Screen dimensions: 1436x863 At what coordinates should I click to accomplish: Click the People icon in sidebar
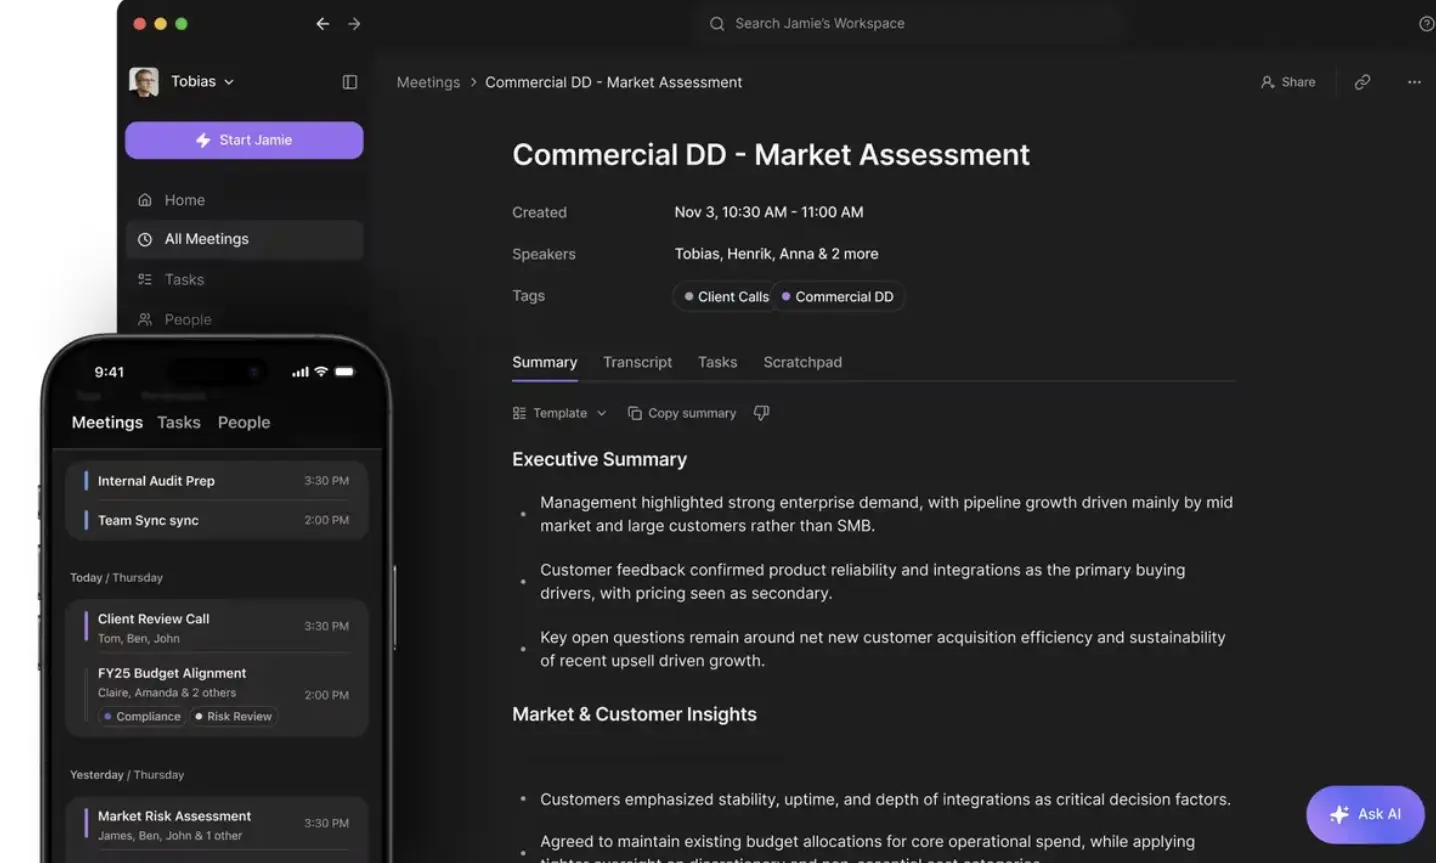[x=145, y=320]
